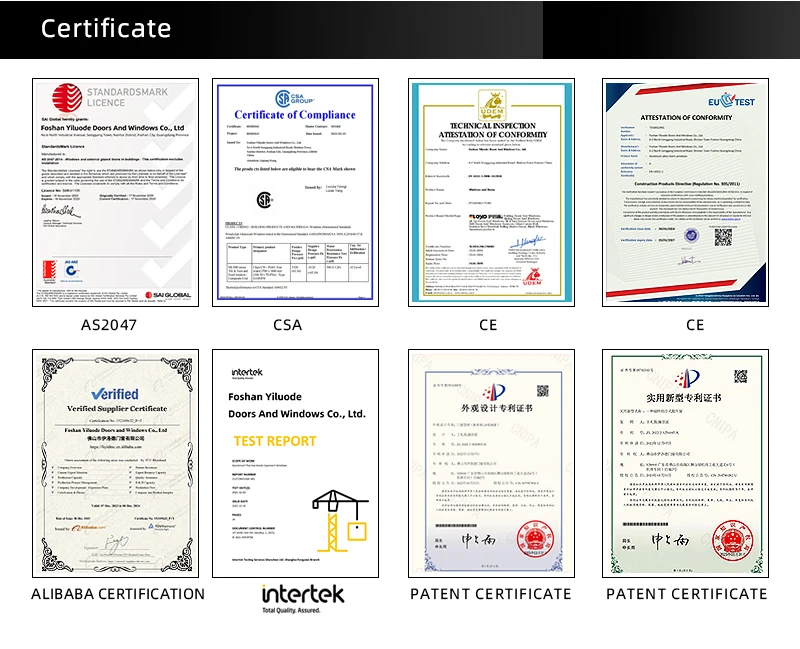Open the EU Test Attestation of Conformity image
The width and height of the screenshot is (800, 649).
pos(685,192)
